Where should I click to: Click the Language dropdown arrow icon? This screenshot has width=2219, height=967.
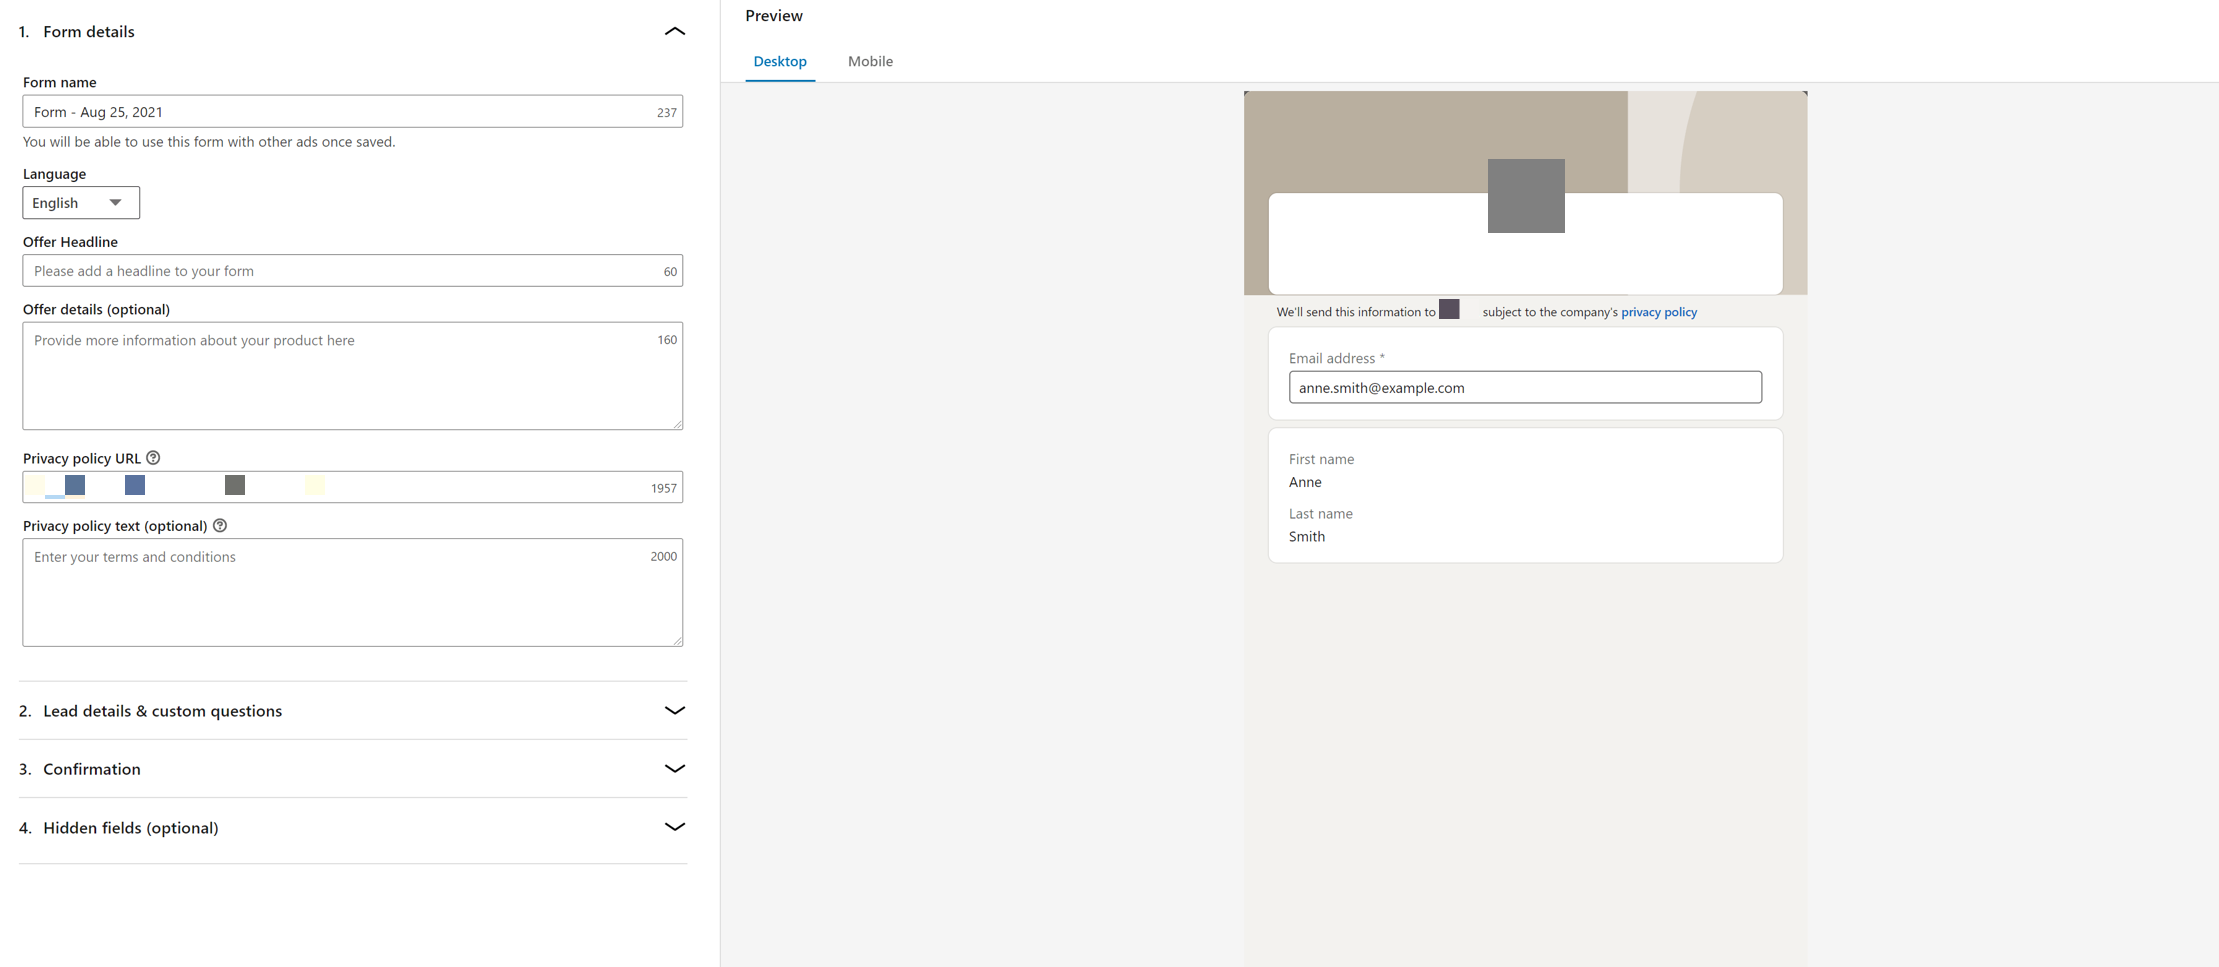(x=115, y=202)
